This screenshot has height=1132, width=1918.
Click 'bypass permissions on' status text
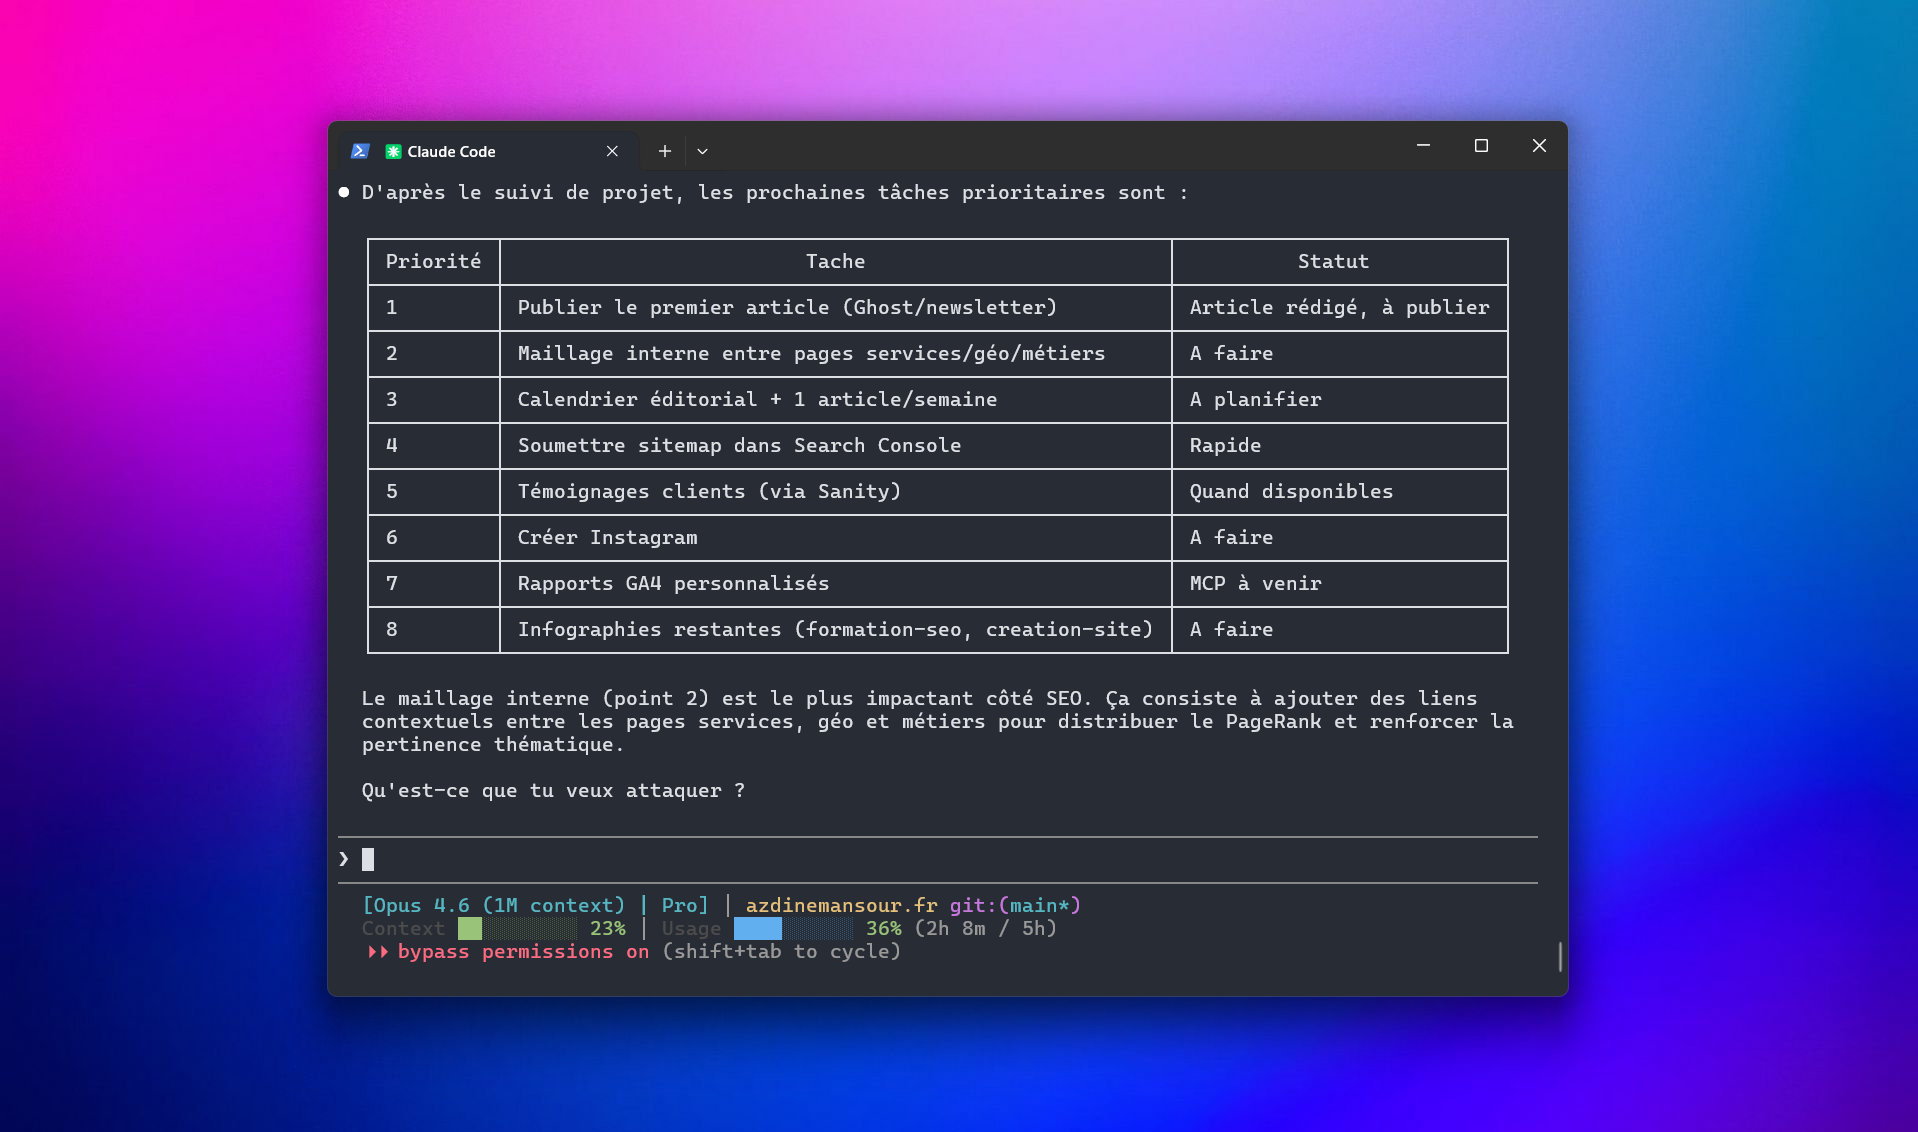[x=523, y=952]
